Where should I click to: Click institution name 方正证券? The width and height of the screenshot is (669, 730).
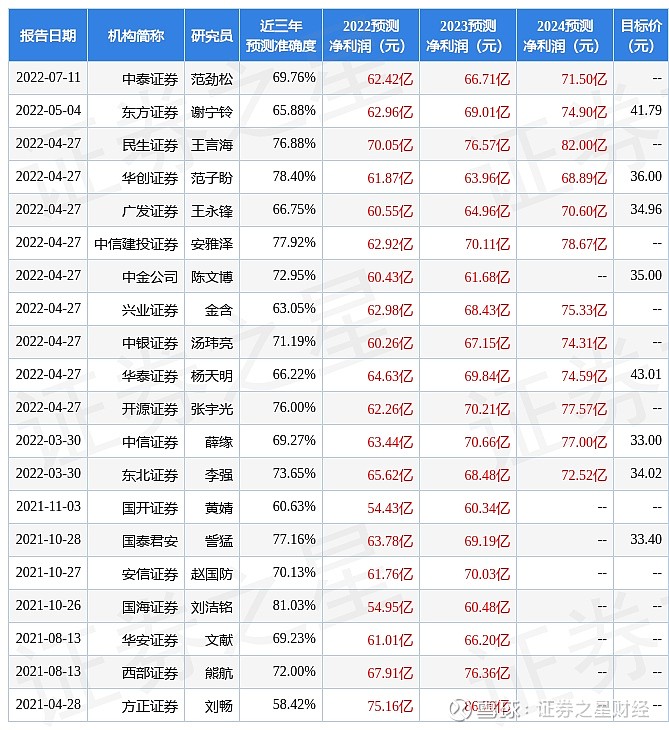[150, 706]
